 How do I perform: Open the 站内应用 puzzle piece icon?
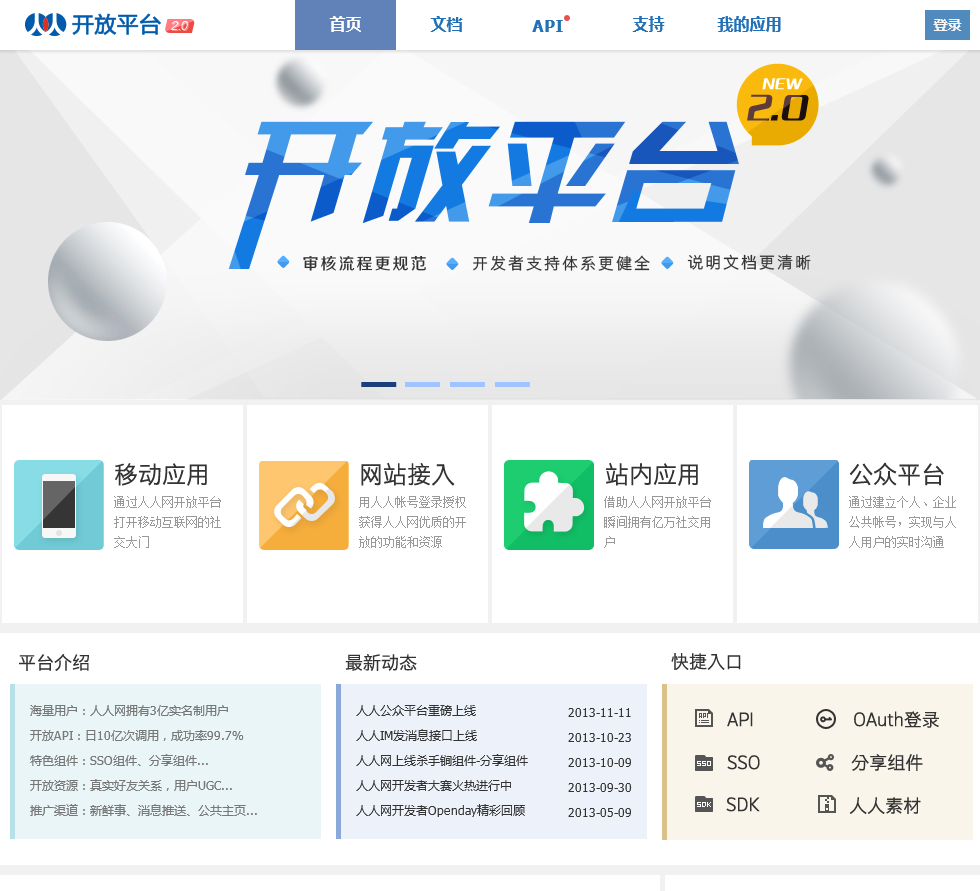click(x=549, y=505)
